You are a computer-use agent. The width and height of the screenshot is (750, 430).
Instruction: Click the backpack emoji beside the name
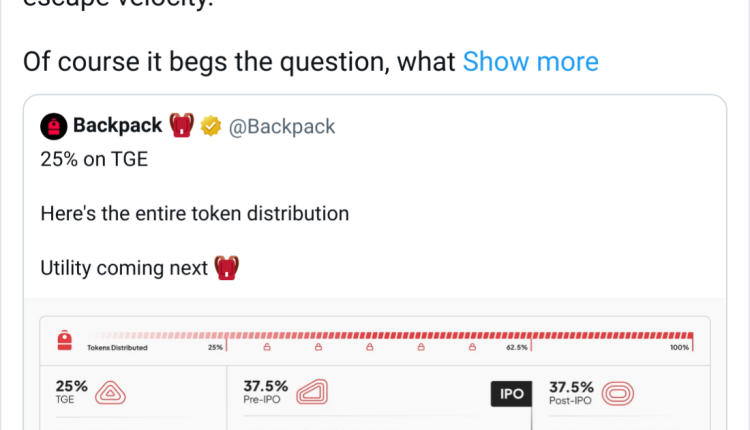point(180,127)
